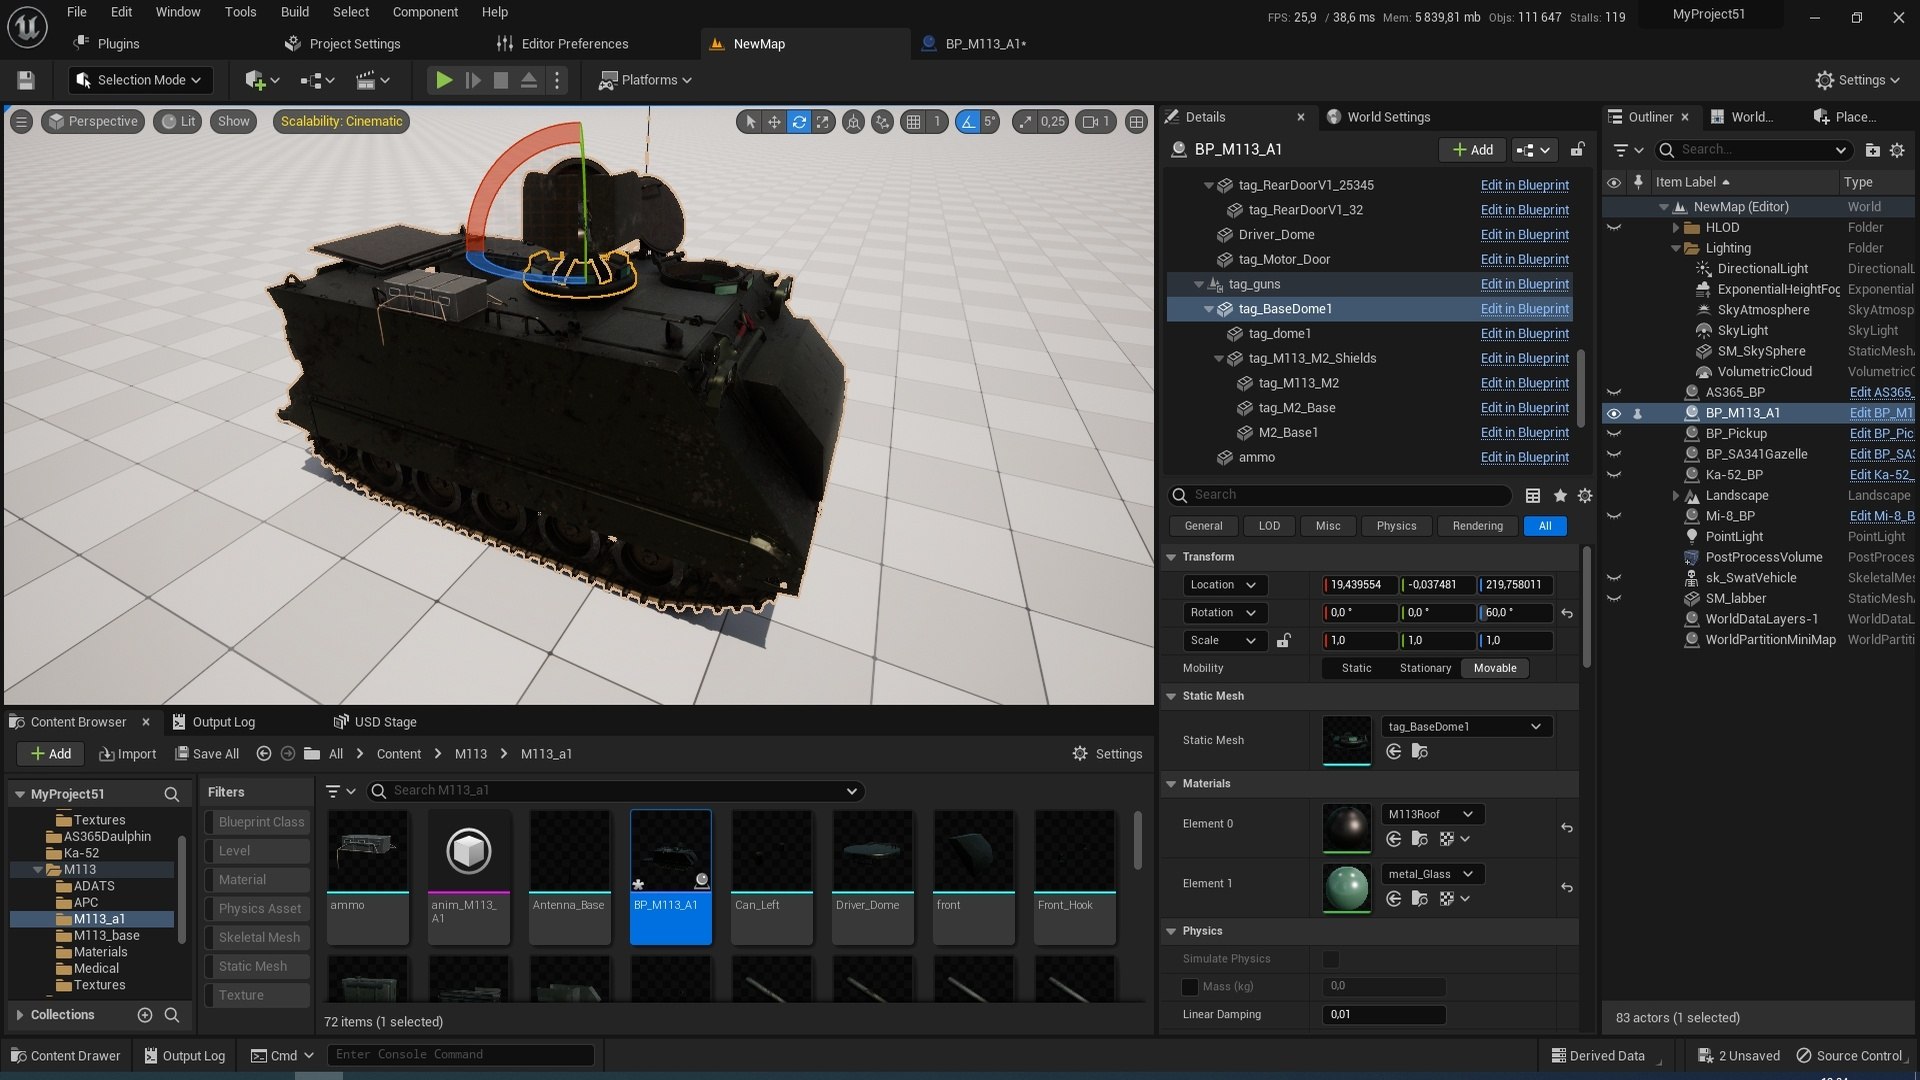Screen dimensions: 1920x1080
Task: Open the Location type dropdown
Action: coord(1225,585)
